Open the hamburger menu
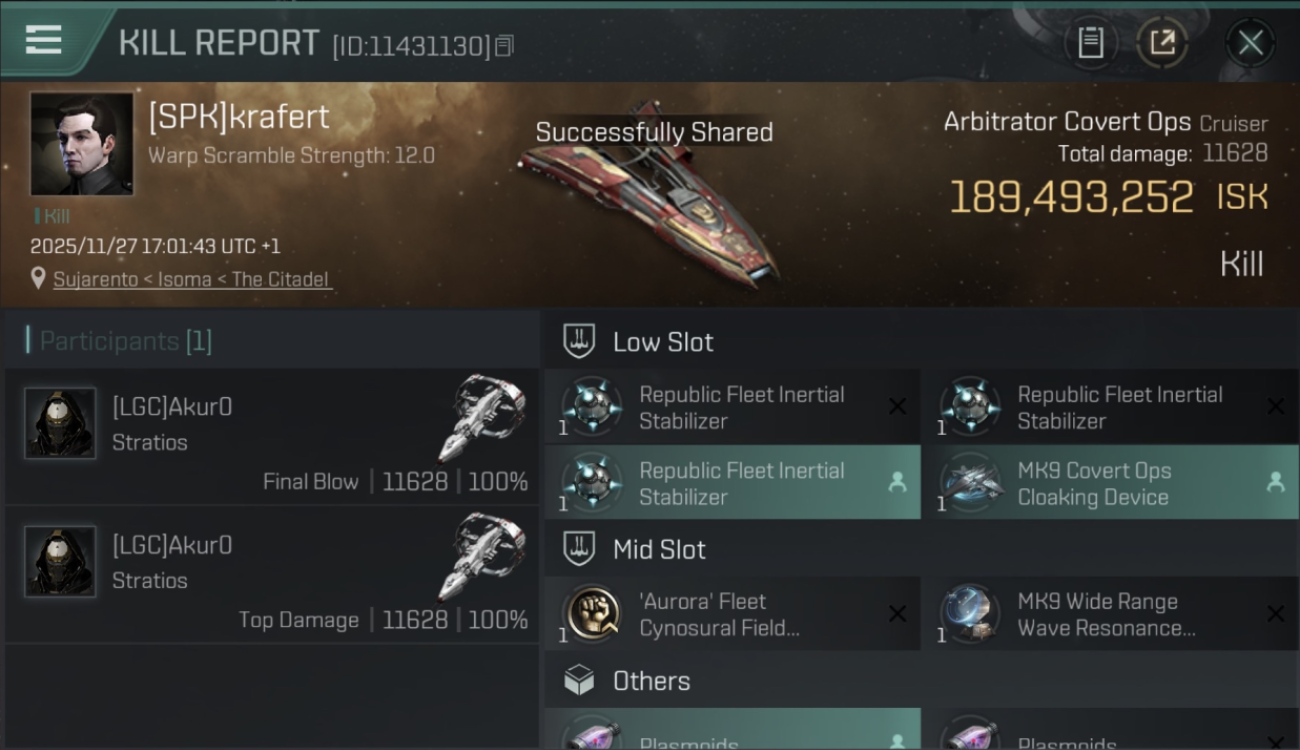The width and height of the screenshot is (1300, 750). click(x=43, y=40)
